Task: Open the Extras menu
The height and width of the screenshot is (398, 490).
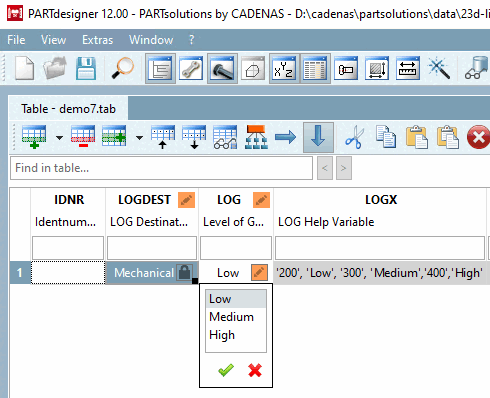Action: 97,40
